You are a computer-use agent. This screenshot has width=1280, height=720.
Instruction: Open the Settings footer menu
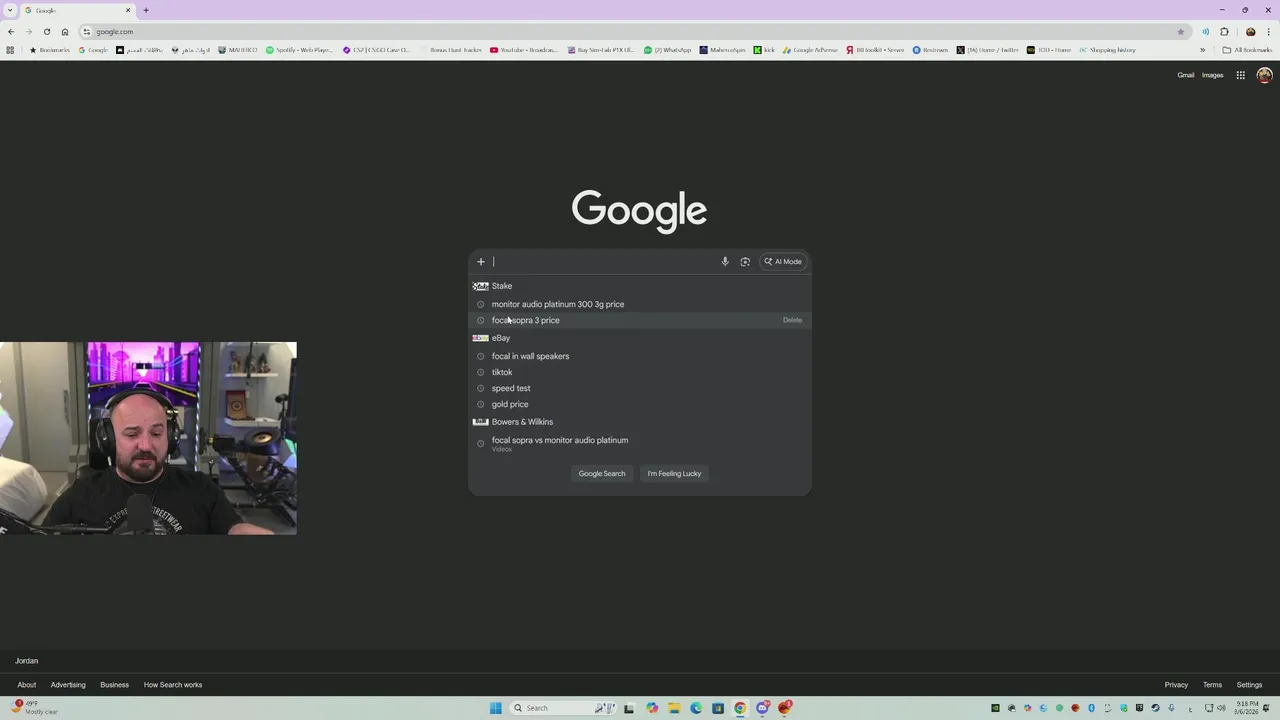(1249, 685)
